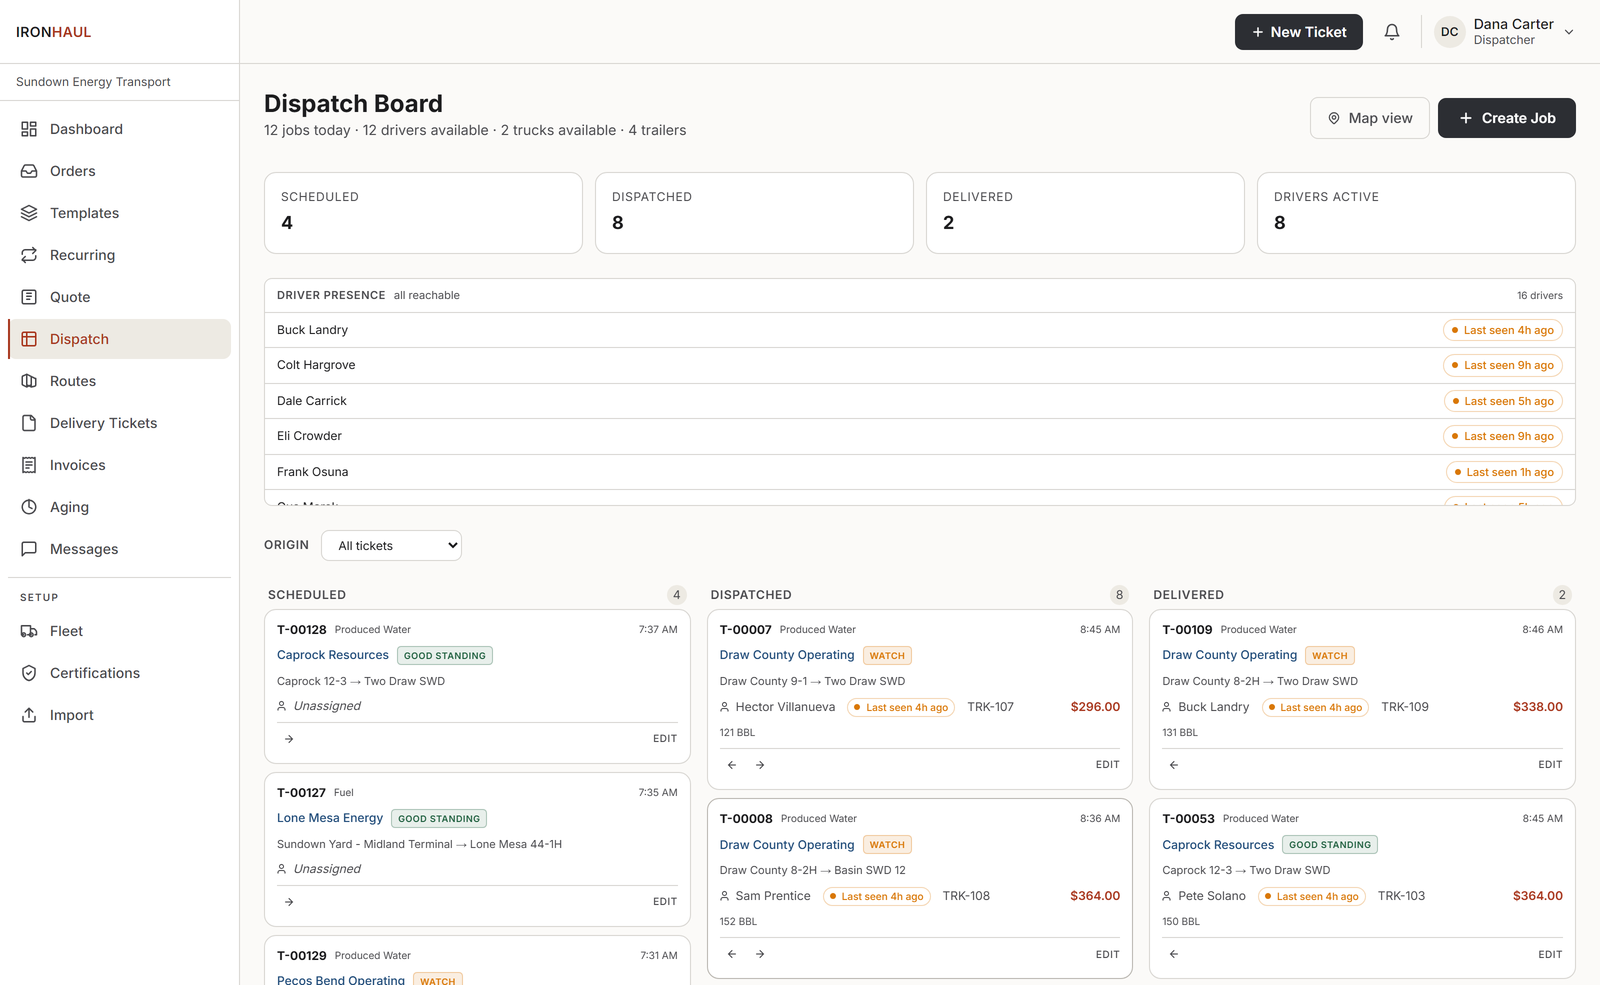Select Buck Landry presence row
The width and height of the screenshot is (1600, 985).
(920, 330)
